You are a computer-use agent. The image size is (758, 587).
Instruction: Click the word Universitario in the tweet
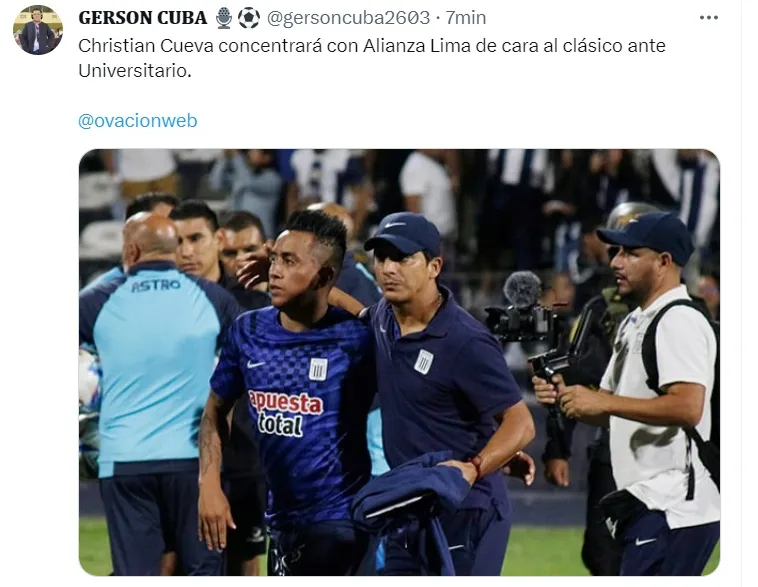pos(135,71)
